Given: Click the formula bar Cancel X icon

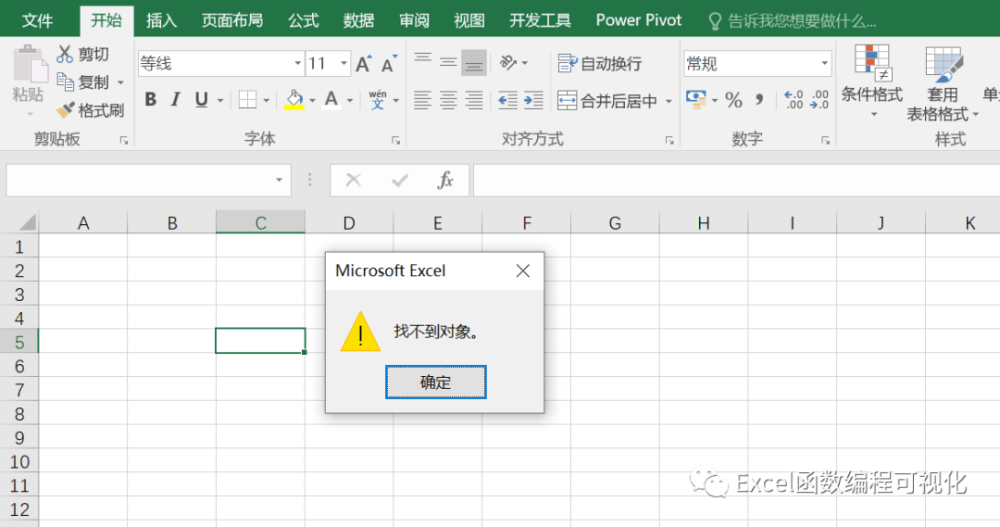Looking at the screenshot, I should click(x=353, y=181).
